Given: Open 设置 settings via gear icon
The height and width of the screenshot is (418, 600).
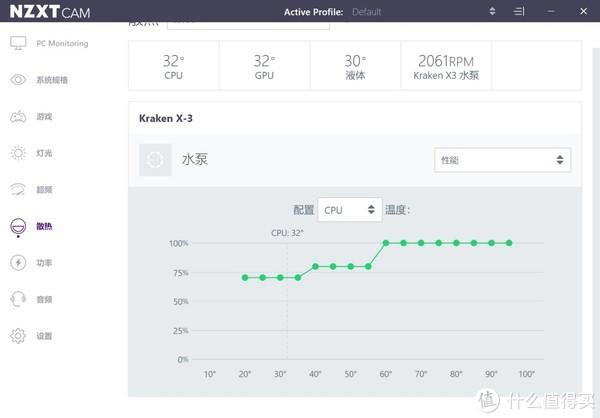Looking at the screenshot, I should click(18, 336).
